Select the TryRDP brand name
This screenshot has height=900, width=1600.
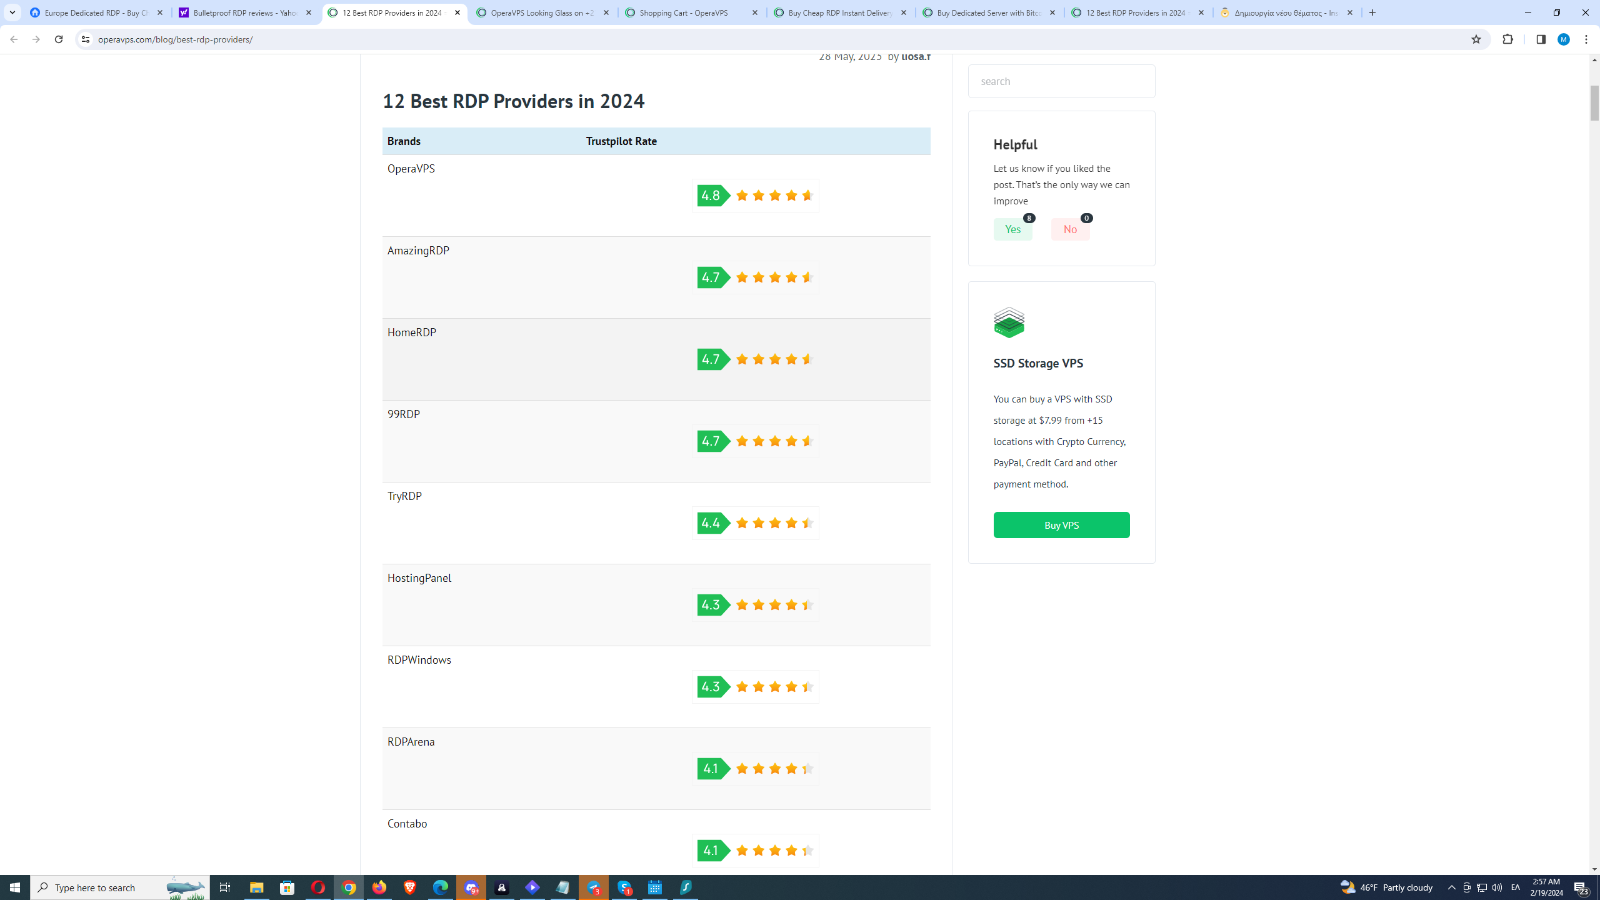pos(404,497)
